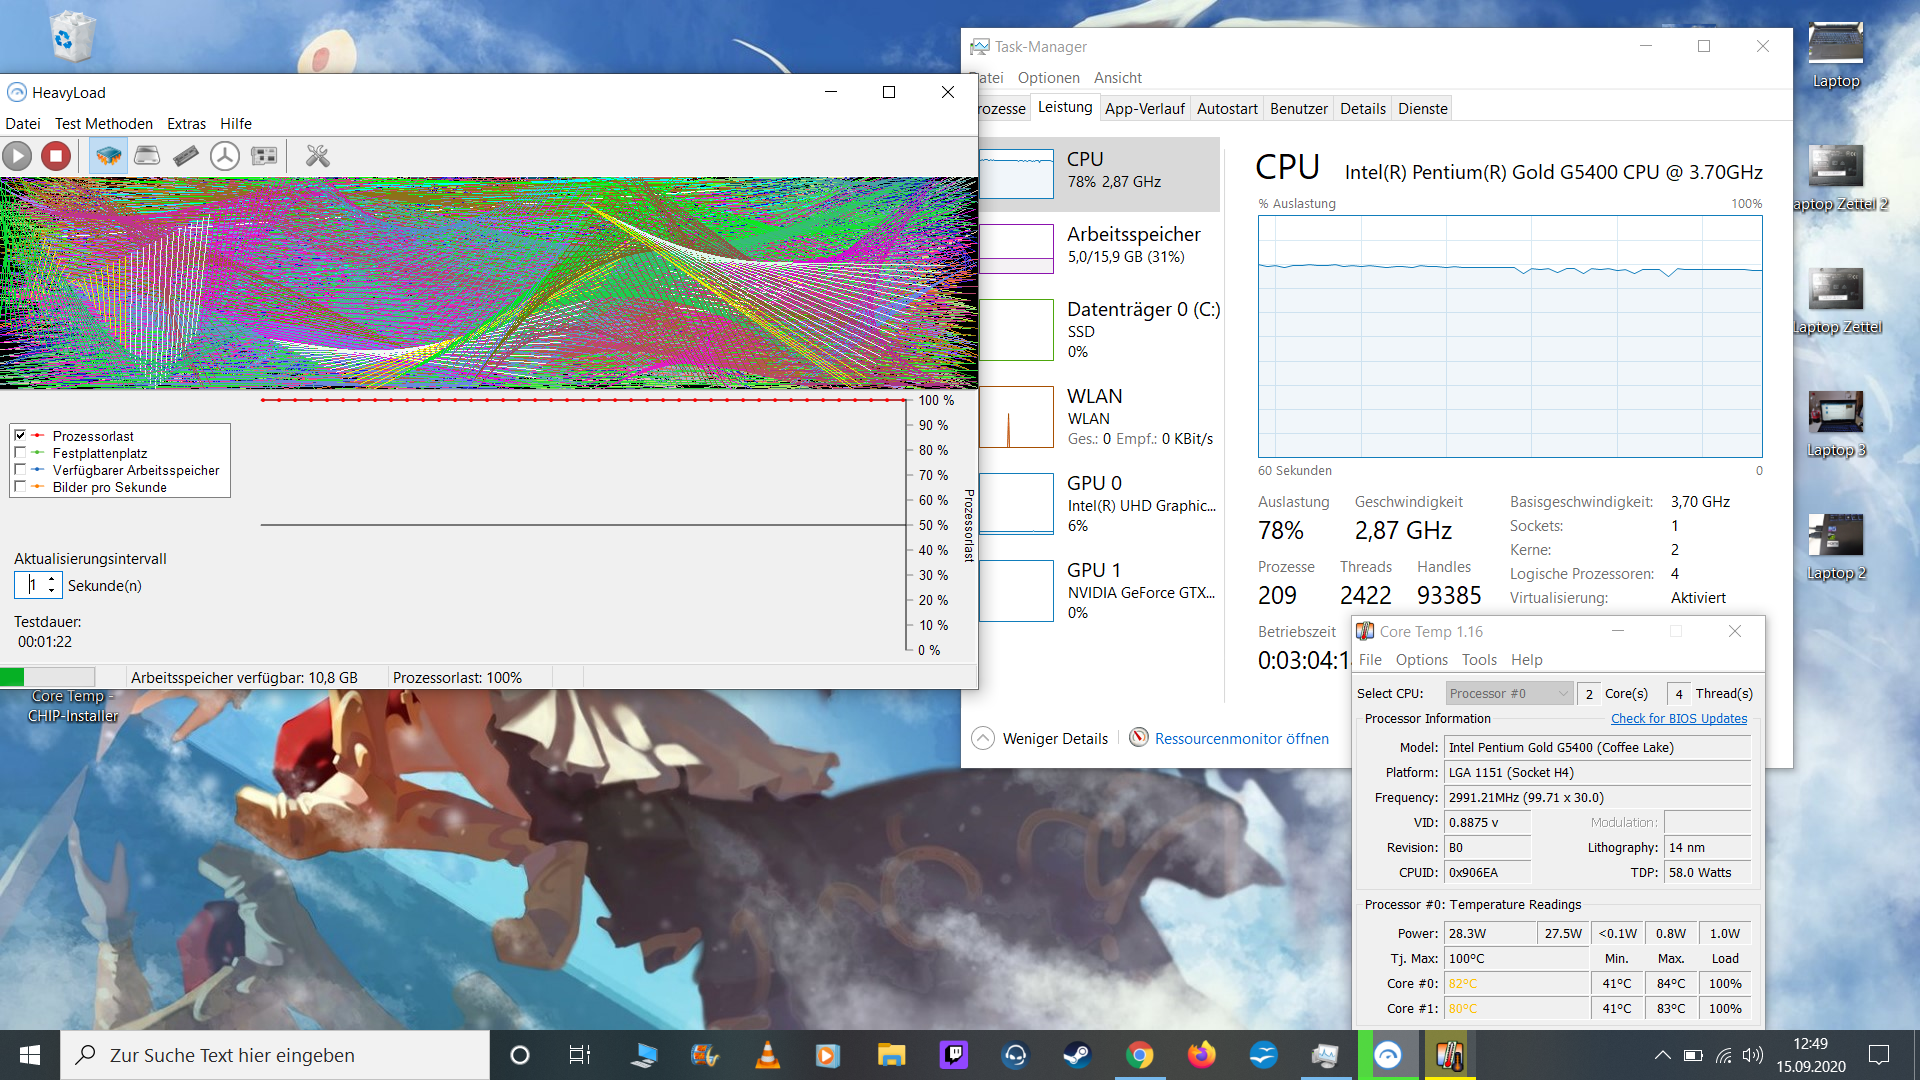Screen dimensions: 1920x1080
Task: Start the HeavyLoad stress test
Action: (x=17, y=156)
